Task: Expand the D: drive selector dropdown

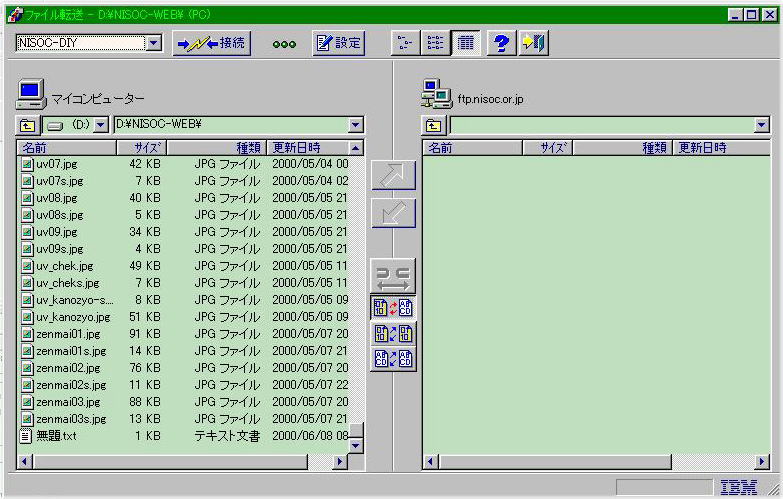Action: [100, 125]
